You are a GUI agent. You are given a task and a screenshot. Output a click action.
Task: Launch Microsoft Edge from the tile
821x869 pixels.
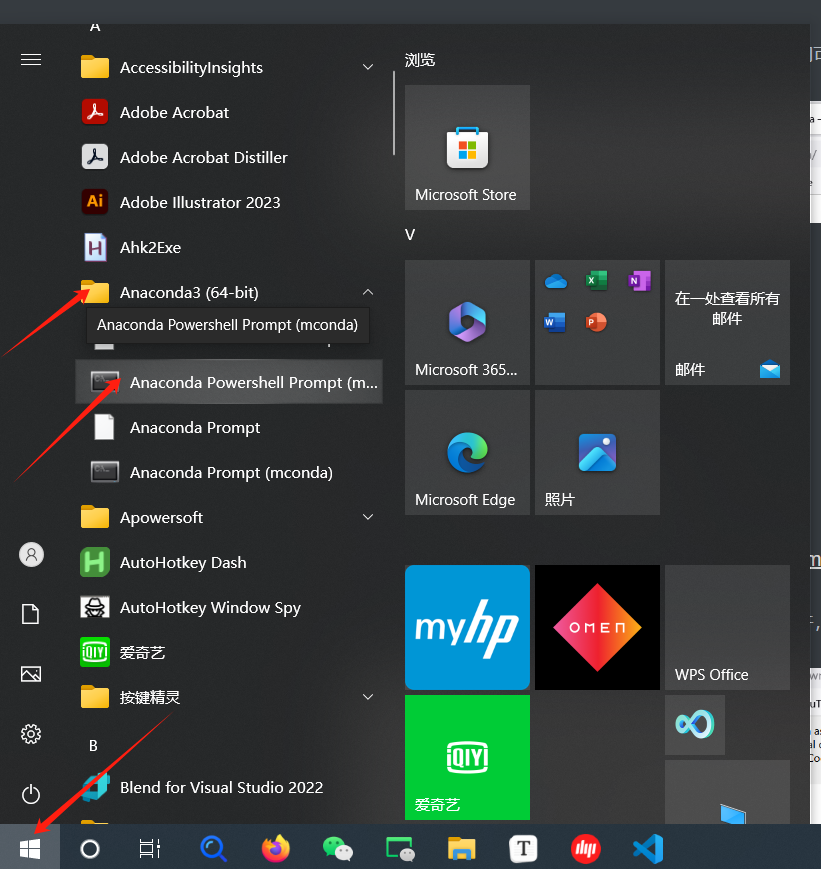[x=467, y=453]
